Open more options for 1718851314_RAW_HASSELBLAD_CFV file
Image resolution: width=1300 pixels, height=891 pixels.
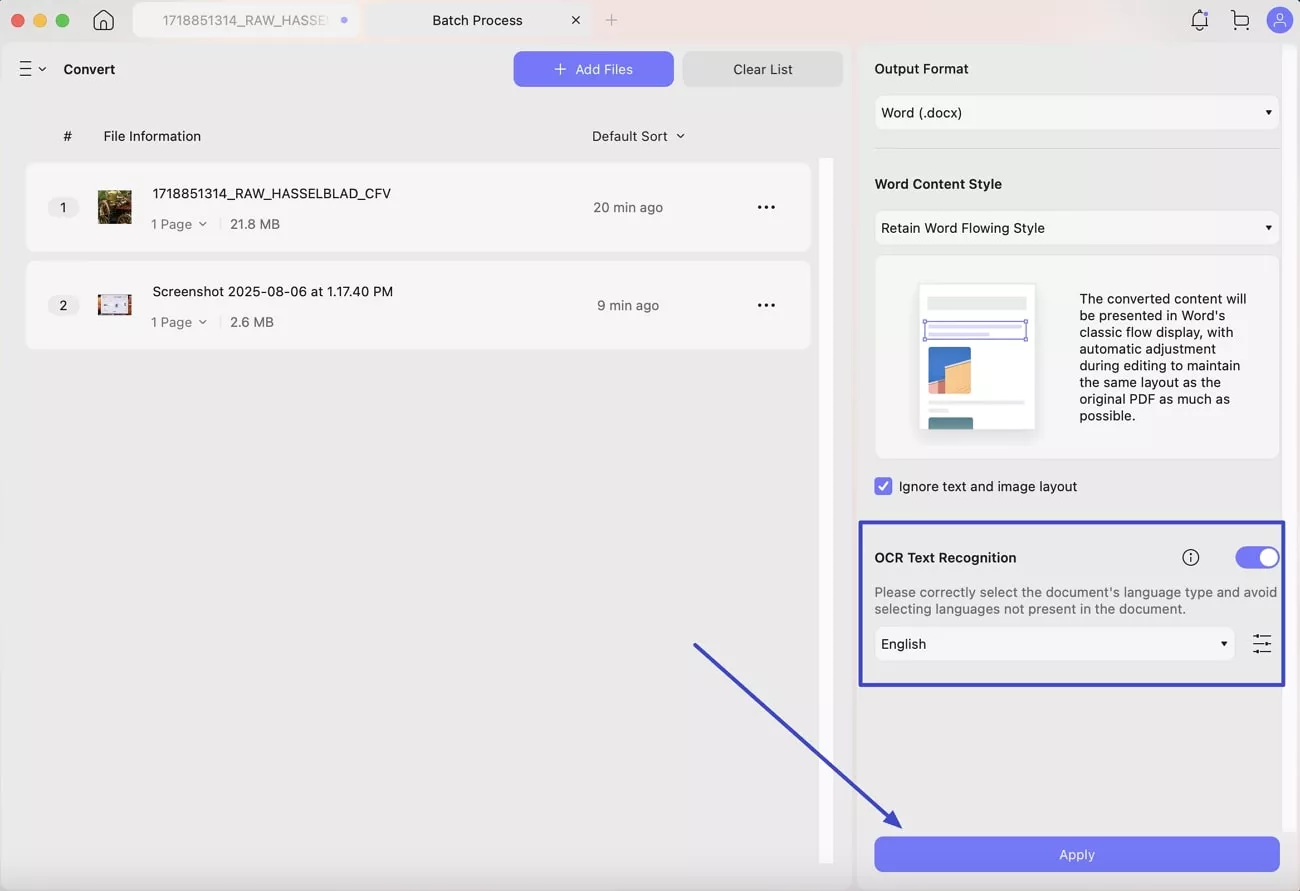point(766,207)
